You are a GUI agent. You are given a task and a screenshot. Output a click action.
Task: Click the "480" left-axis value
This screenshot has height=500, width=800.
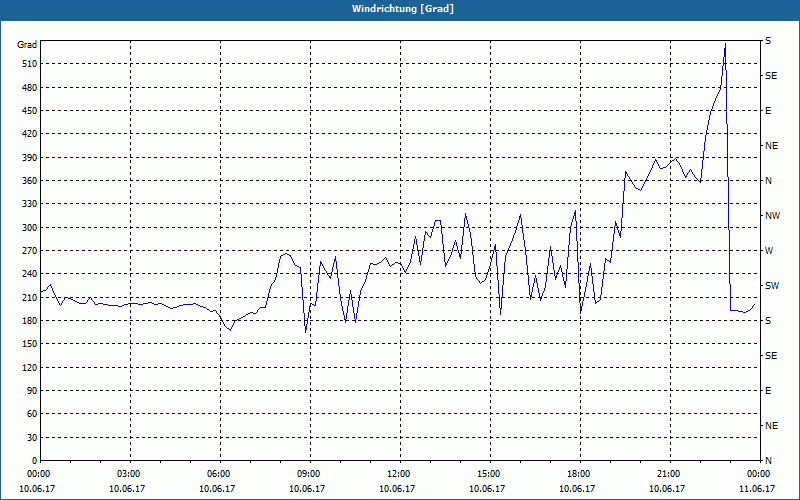[x=29, y=87]
